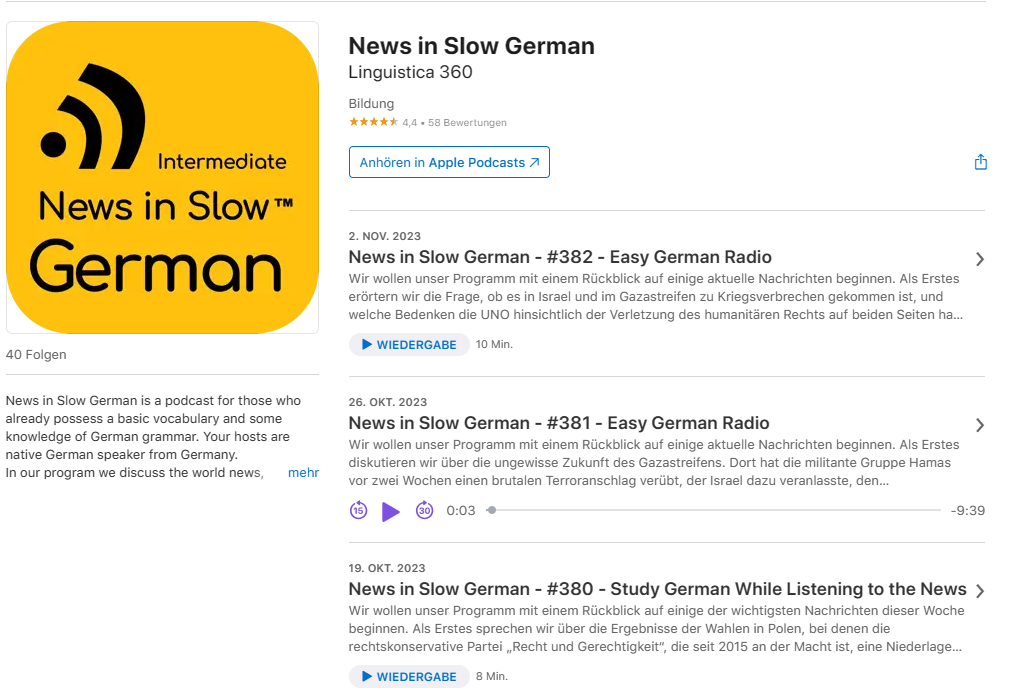Open episode #381 details via chevron

pos(979,425)
